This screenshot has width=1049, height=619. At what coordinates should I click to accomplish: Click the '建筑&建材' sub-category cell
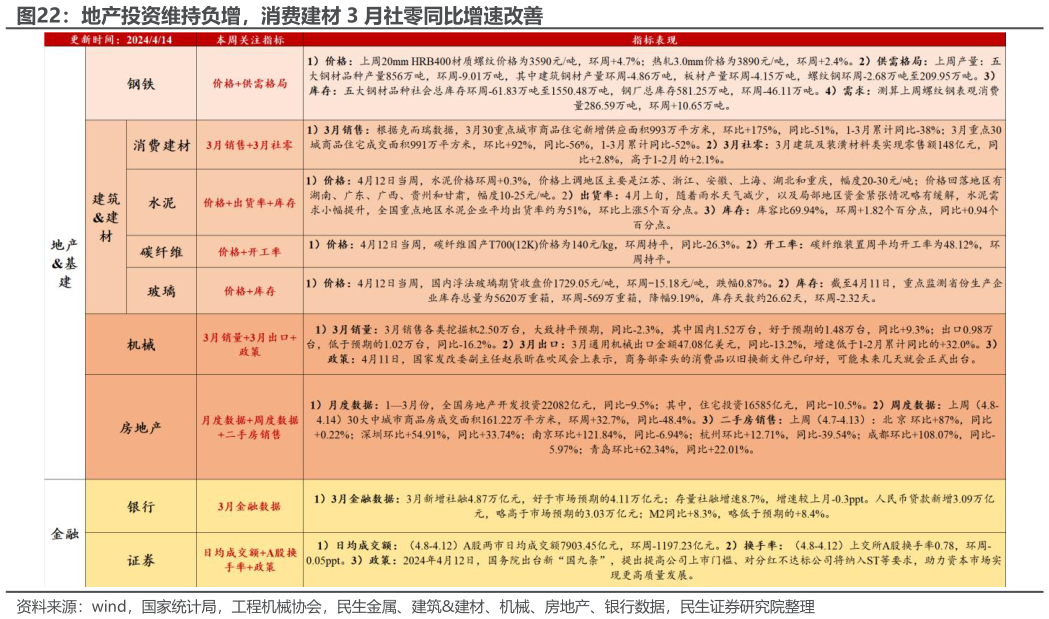(x=106, y=217)
